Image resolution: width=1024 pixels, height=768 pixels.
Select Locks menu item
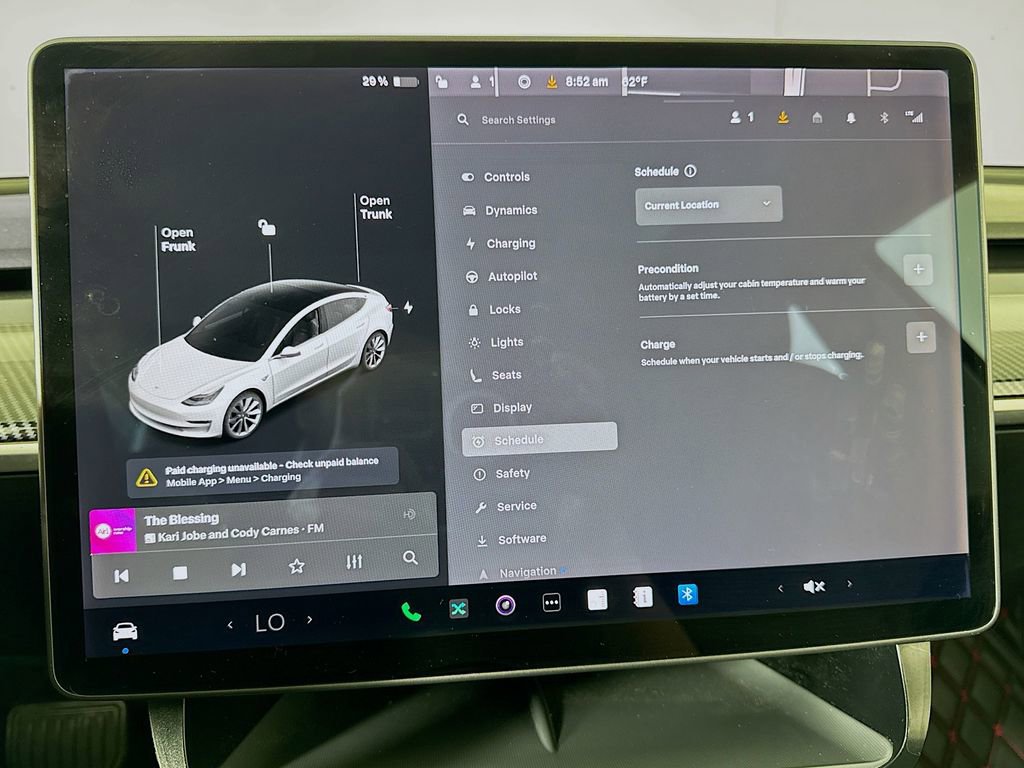(x=494, y=310)
